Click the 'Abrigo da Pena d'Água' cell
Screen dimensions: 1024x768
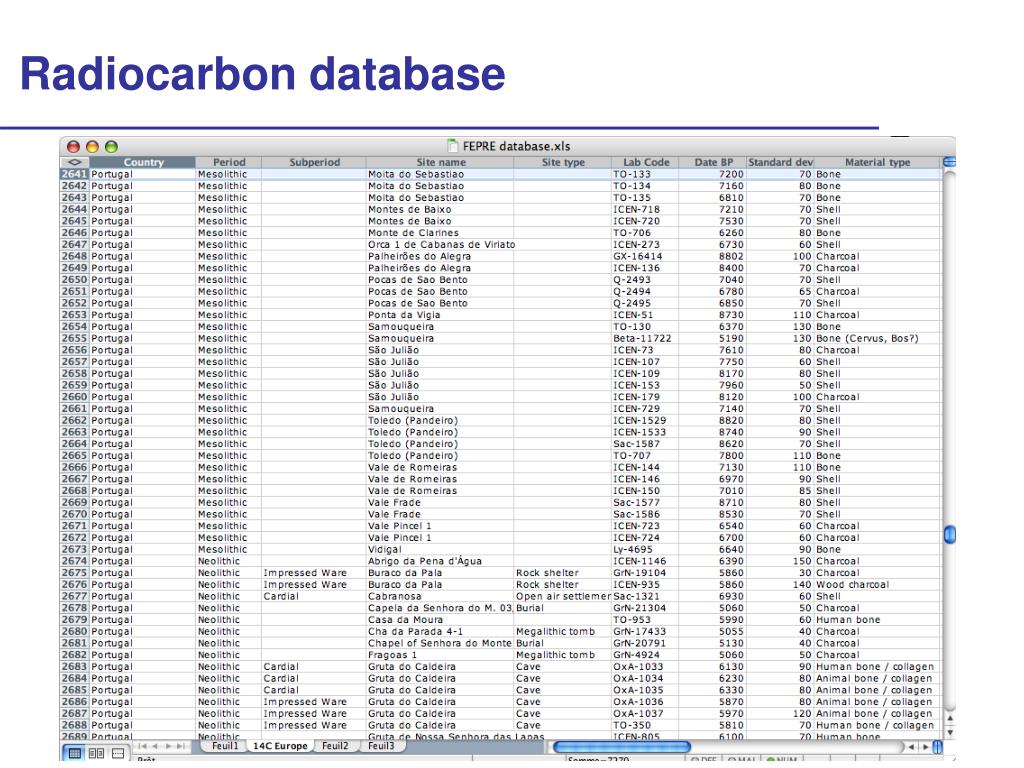click(x=441, y=561)
